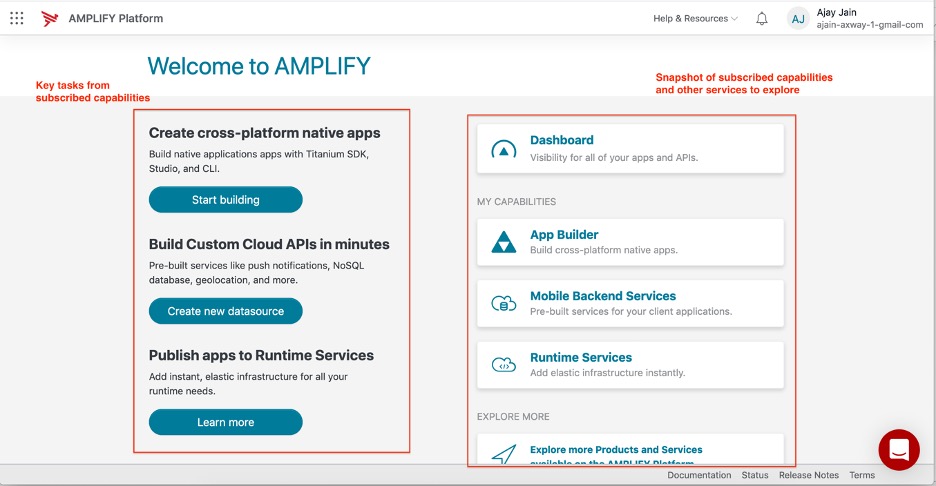This screenshot has width=936, height=486.
Task: Click 'Add elastic infrastructure instantly.' description
Action: (x=608, y=373)
